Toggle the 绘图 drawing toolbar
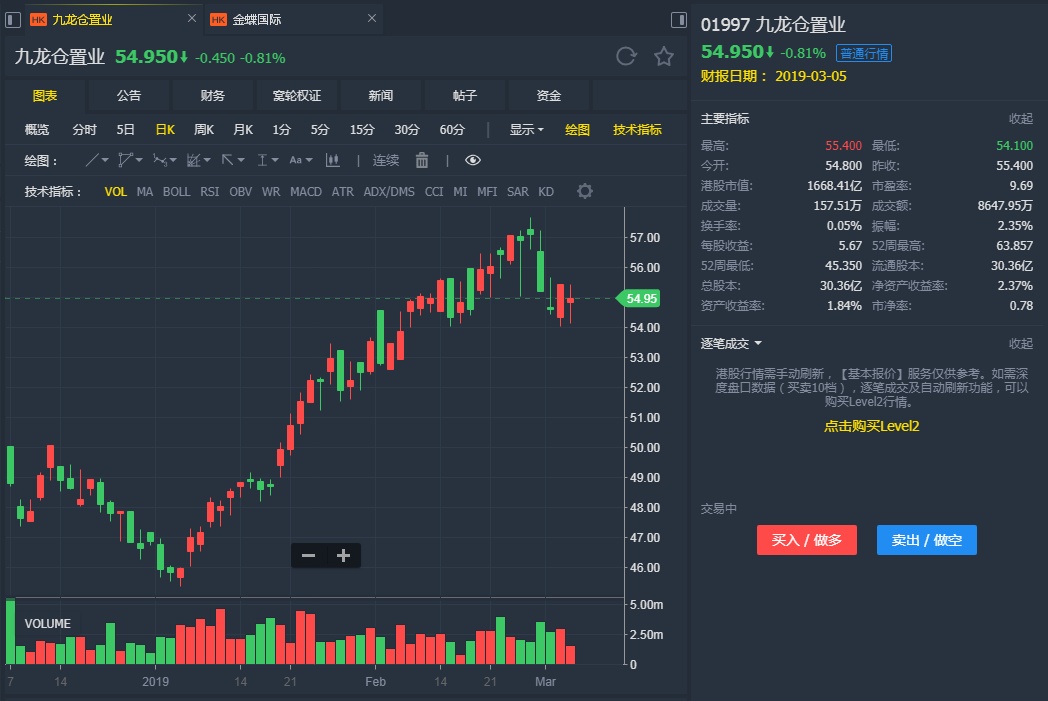This screenshot has width=1048, height=701. [x=578, y=129]
